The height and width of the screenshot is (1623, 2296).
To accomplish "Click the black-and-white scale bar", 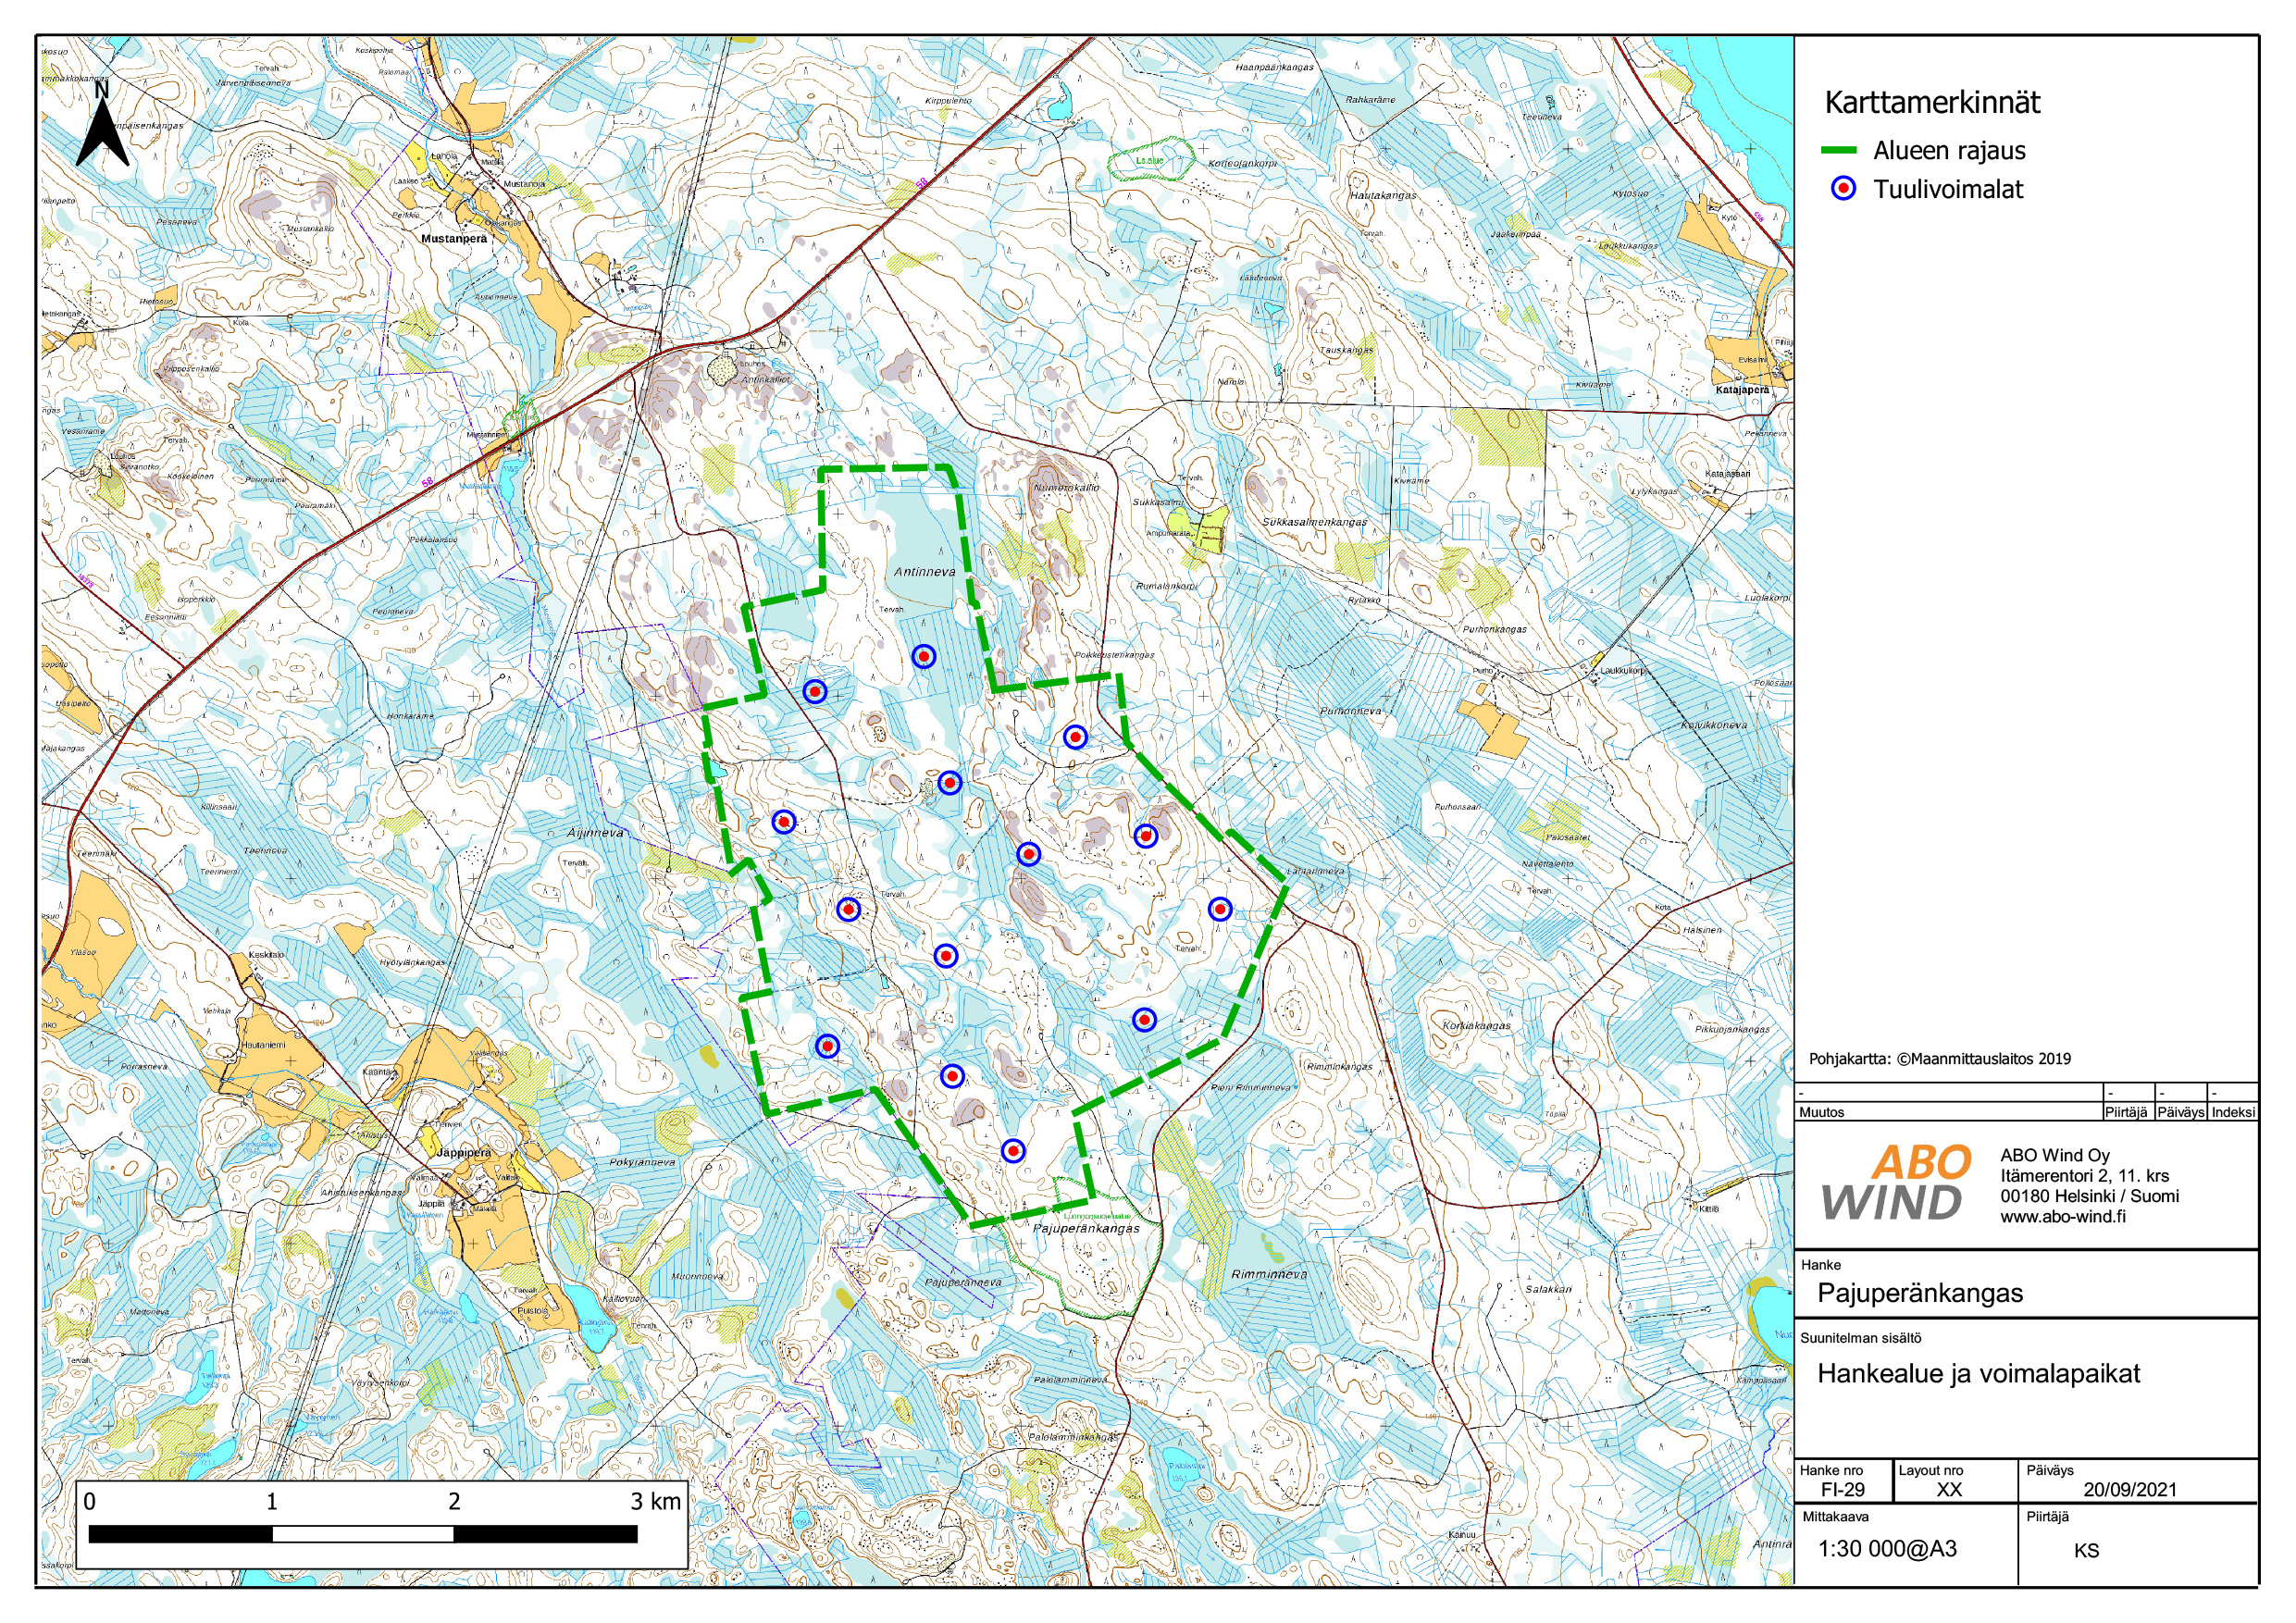I will pyautogui.click(x=363, y=1534).
